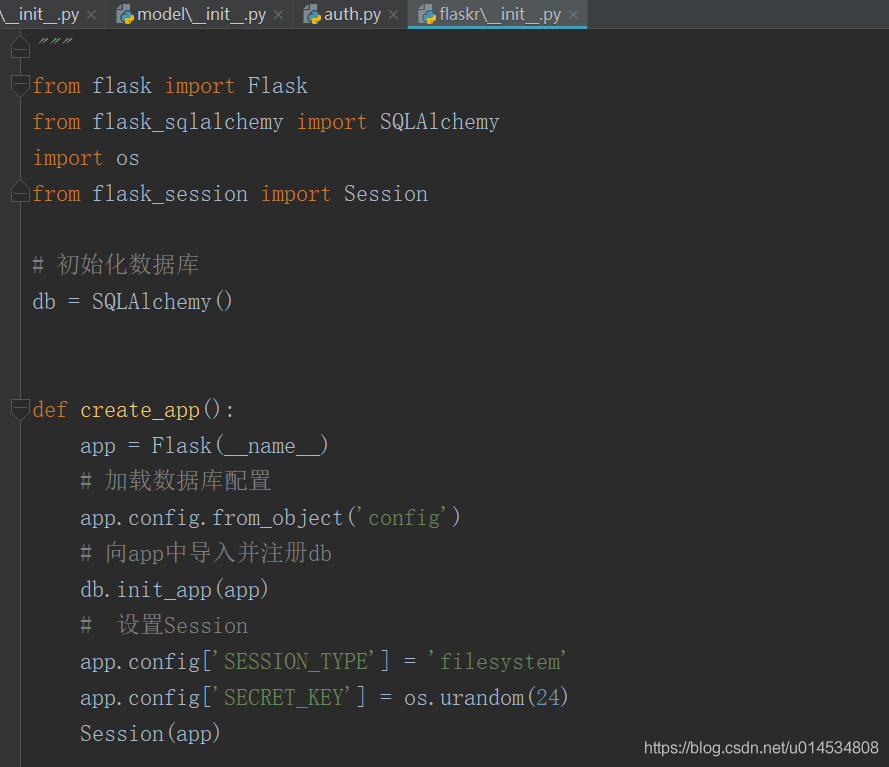Click the Python file icon on auth.py tab

tap(311, 15)
